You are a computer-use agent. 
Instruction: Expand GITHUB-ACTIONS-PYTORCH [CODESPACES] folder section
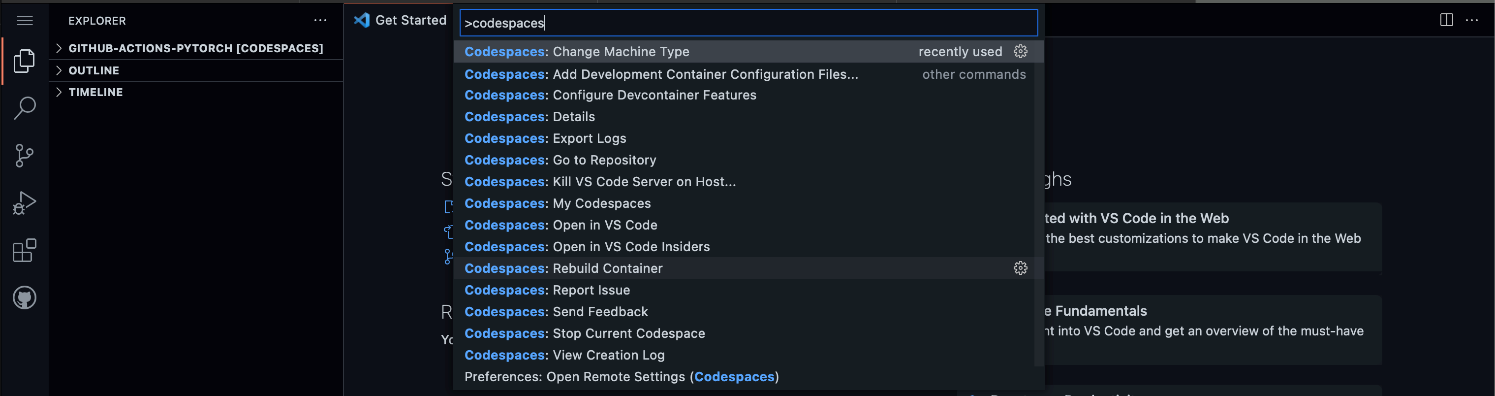[x=196, y=48]
